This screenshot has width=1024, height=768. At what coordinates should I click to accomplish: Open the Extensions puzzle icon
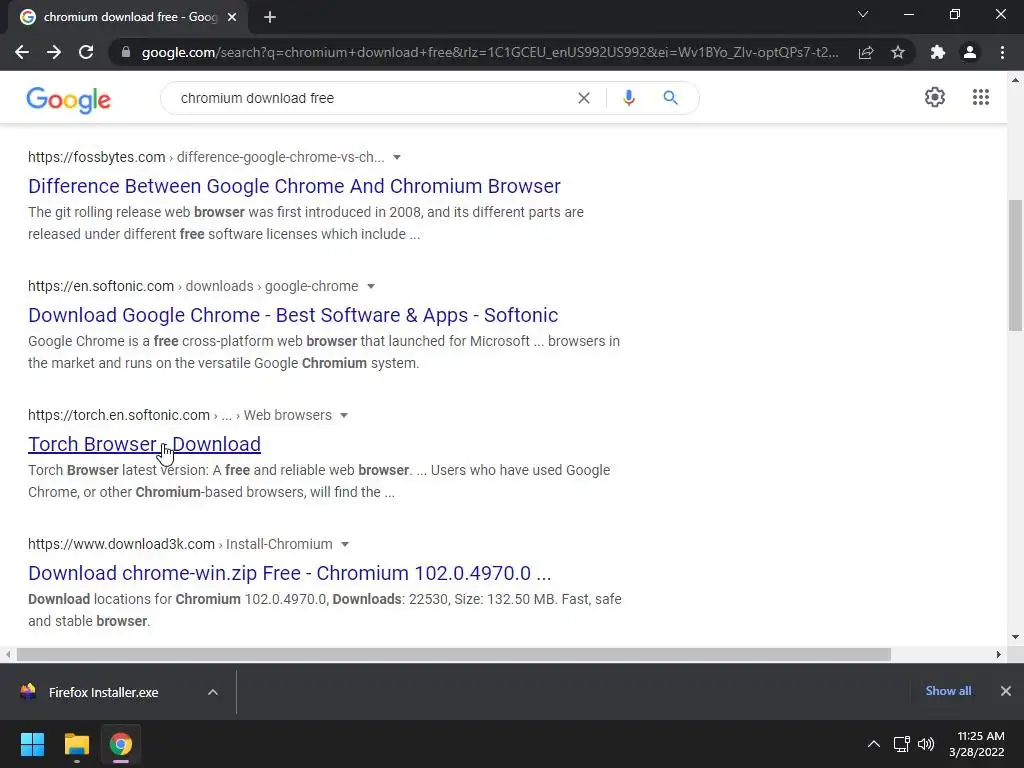click(x=938, y=52)
